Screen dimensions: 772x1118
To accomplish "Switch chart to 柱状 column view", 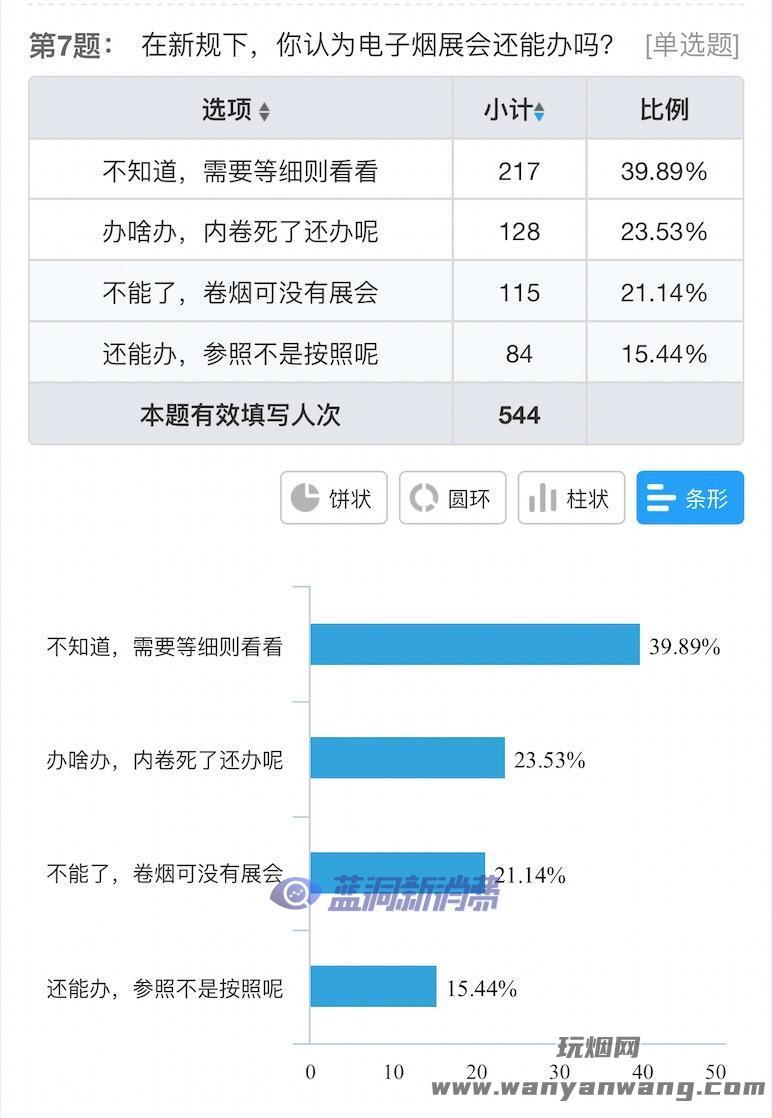I will coord(572,498).
